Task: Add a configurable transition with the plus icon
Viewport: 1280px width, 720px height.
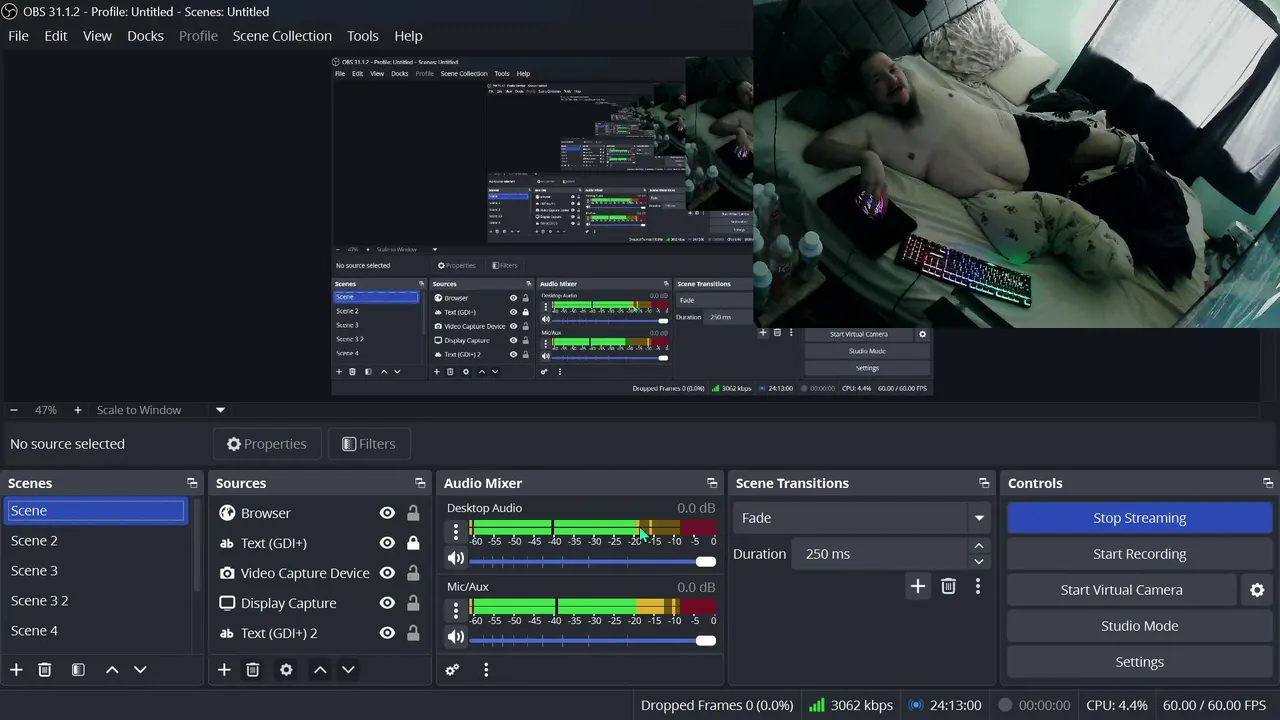Action: [x=917, y=586]
